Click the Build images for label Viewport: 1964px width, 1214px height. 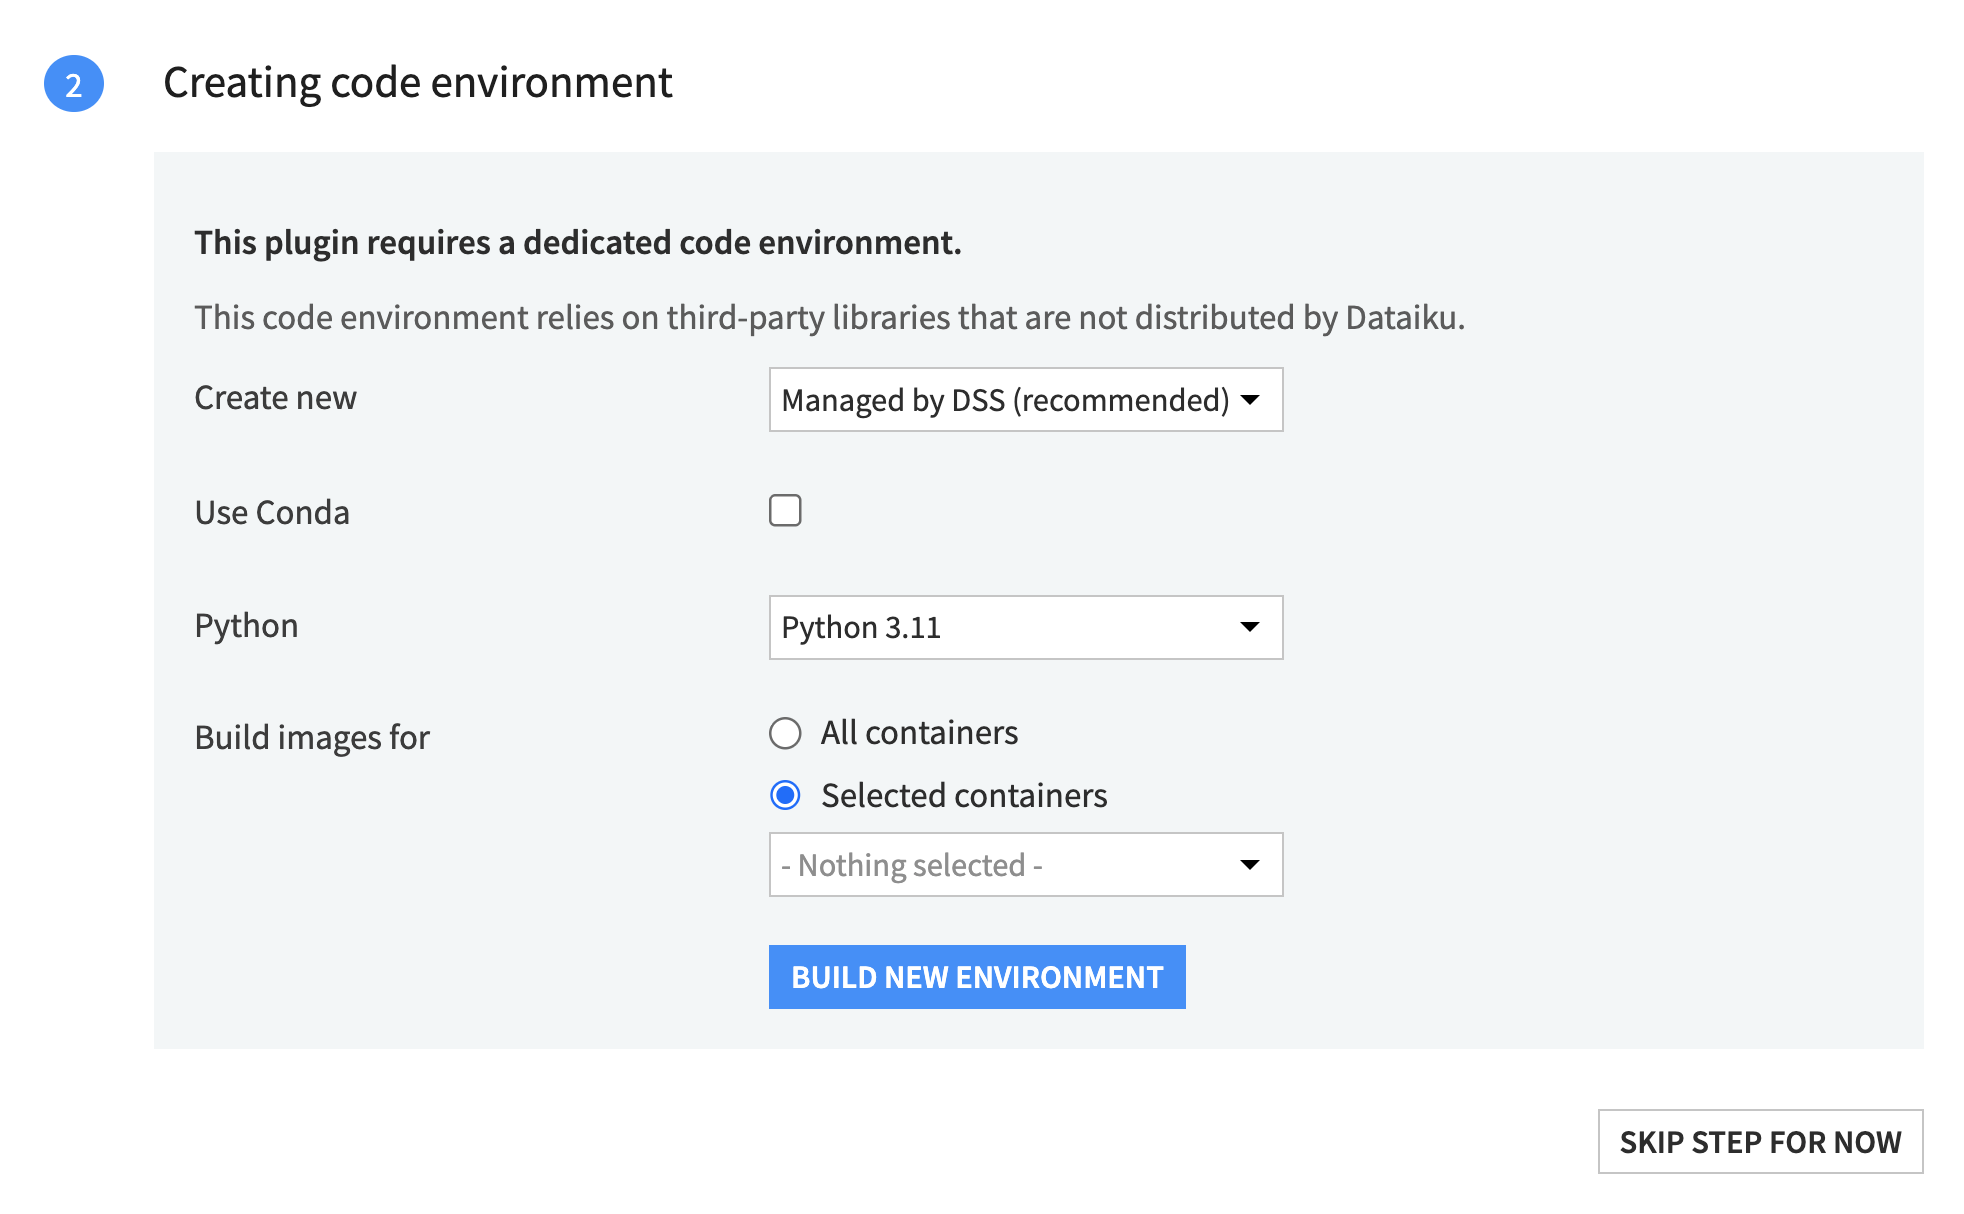coord(312,738)
